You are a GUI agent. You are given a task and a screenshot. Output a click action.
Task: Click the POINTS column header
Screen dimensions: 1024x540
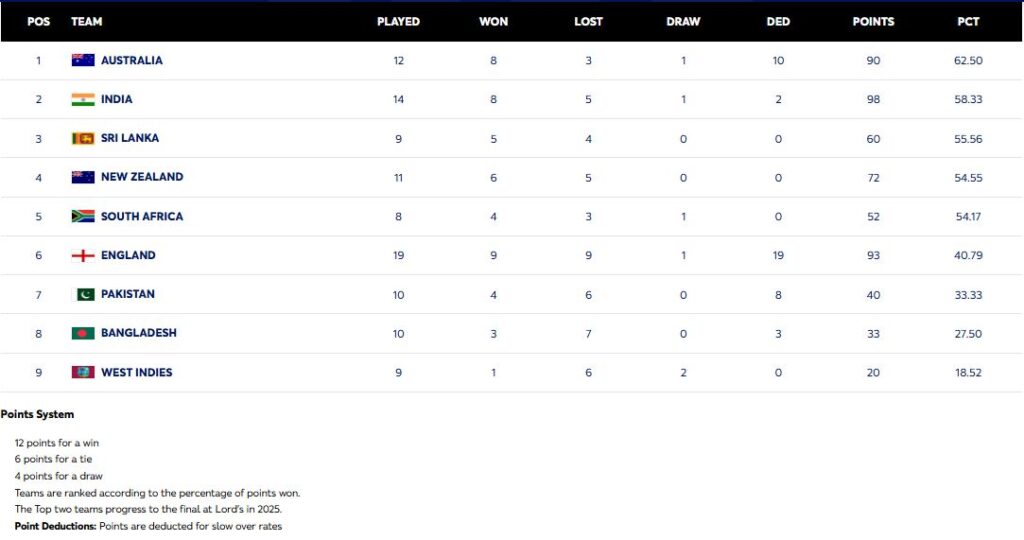(873, 21)
